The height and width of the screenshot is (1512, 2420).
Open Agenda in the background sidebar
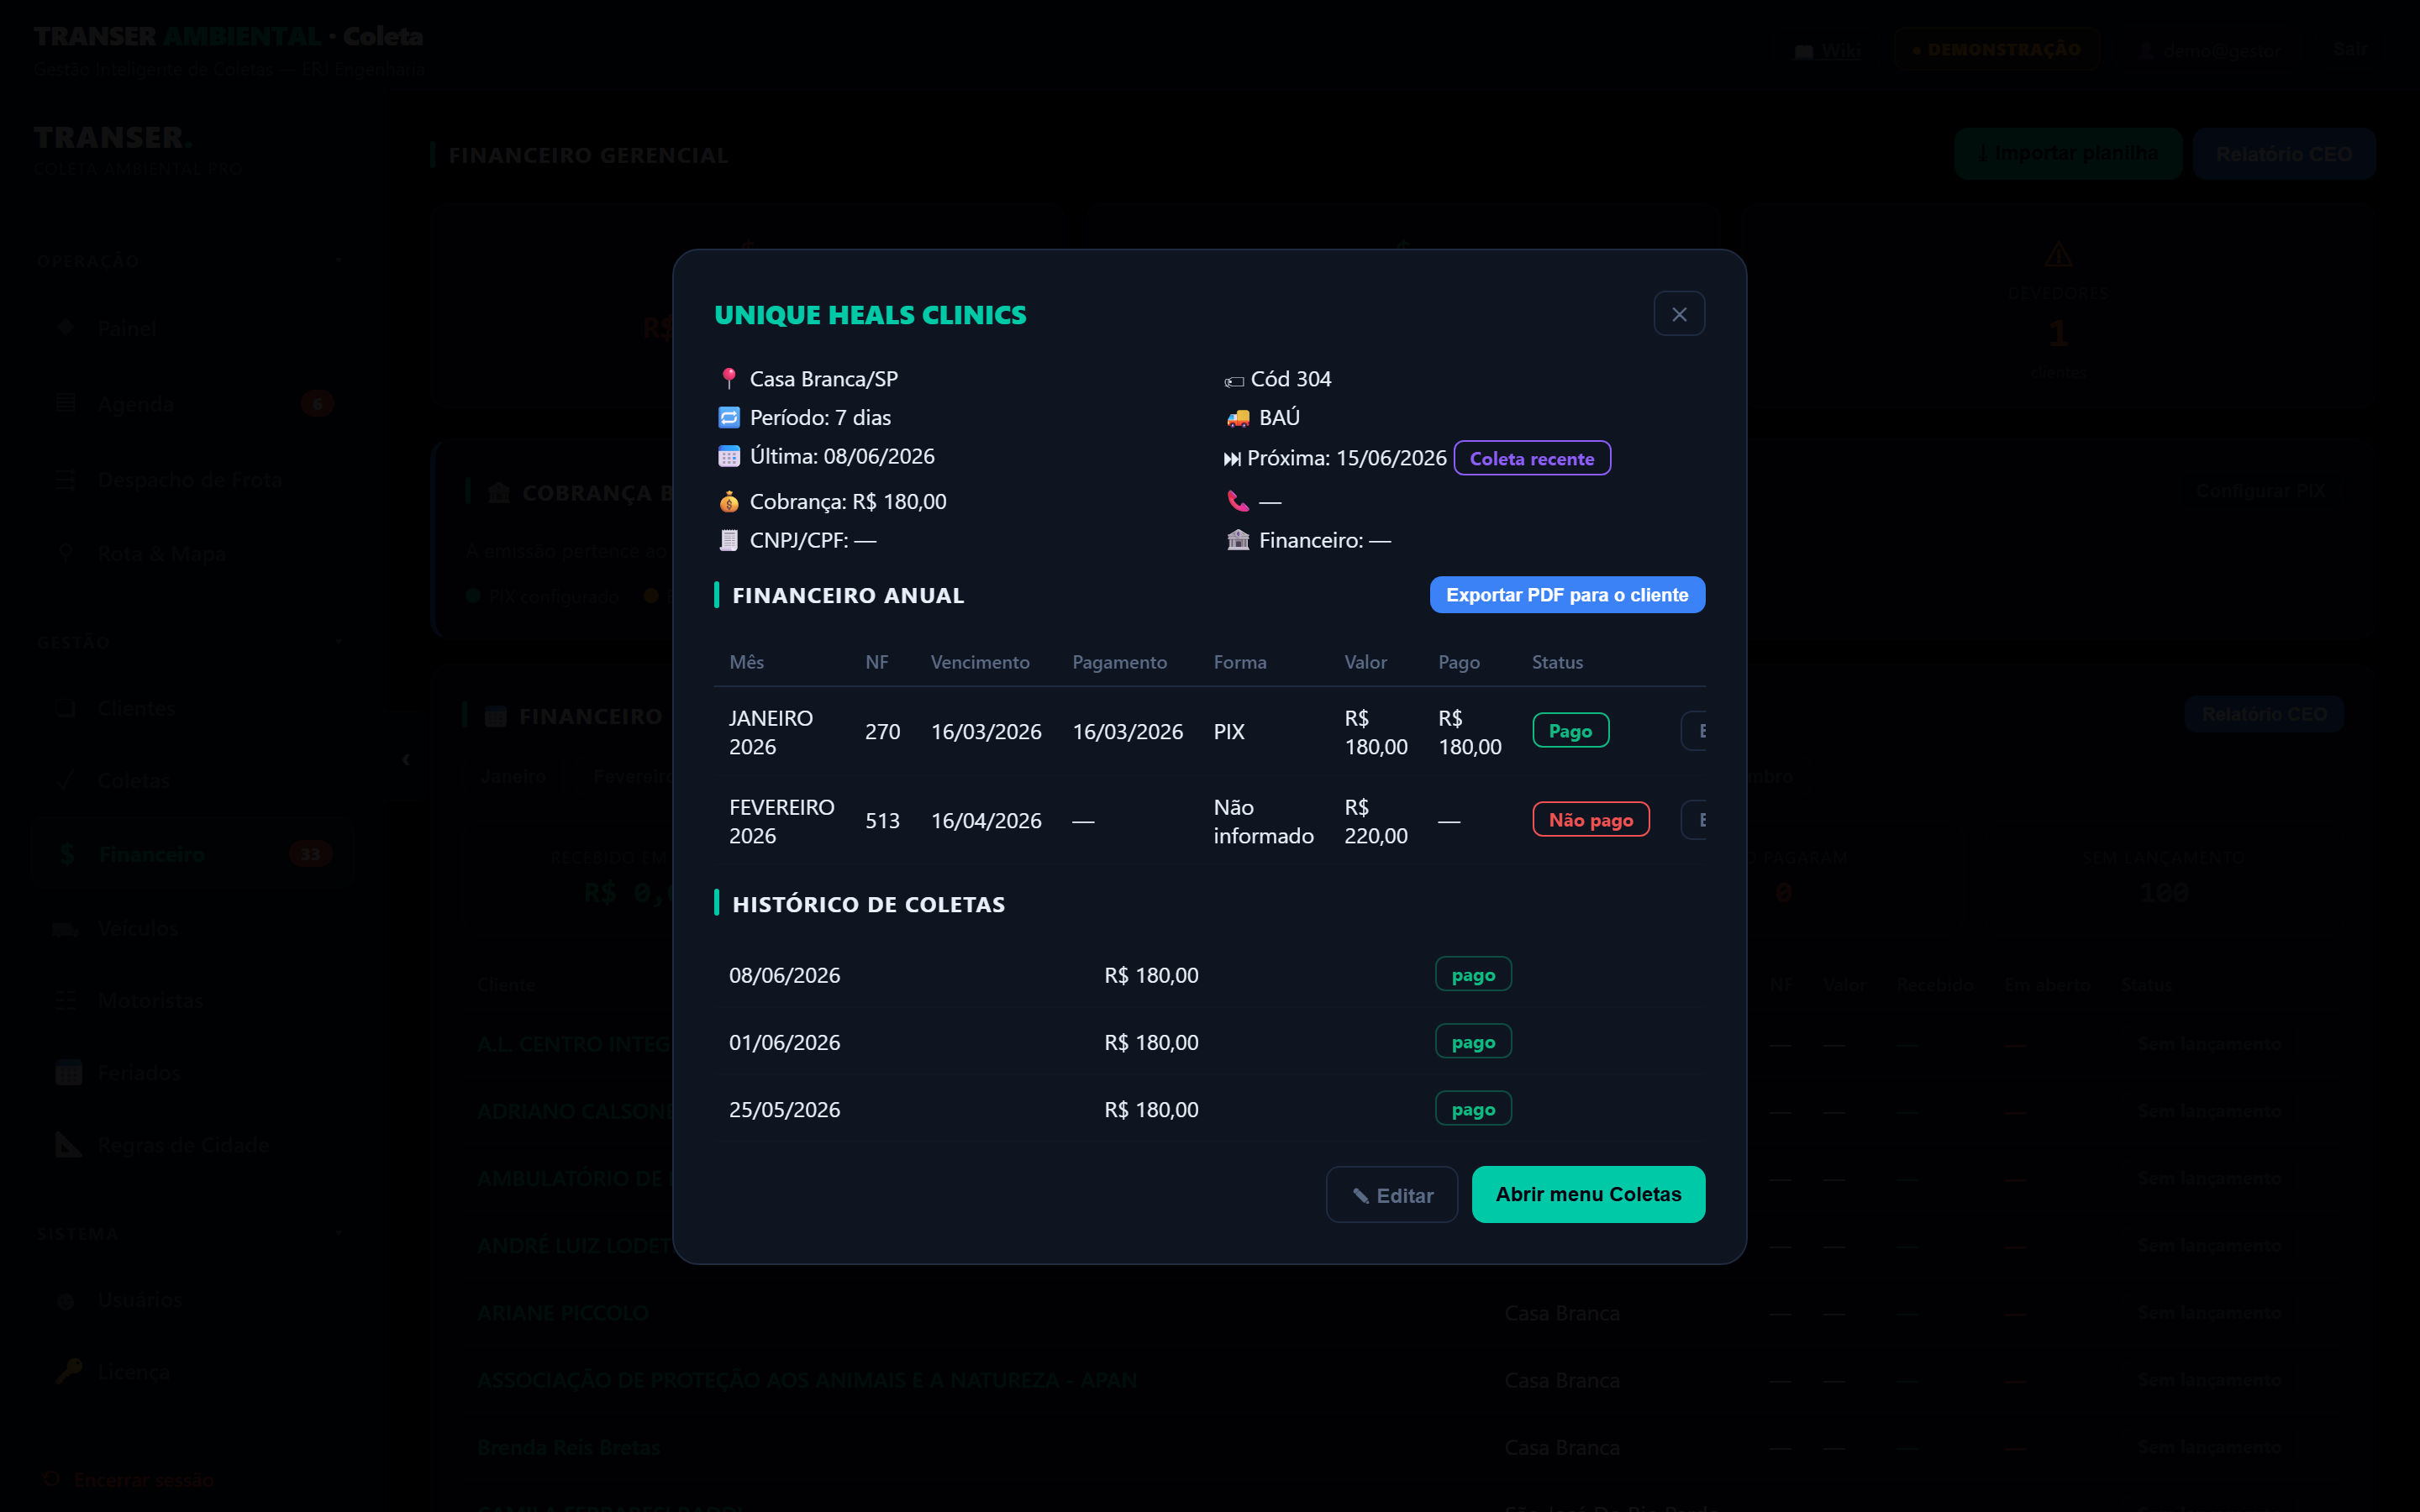tap(192, 404)
